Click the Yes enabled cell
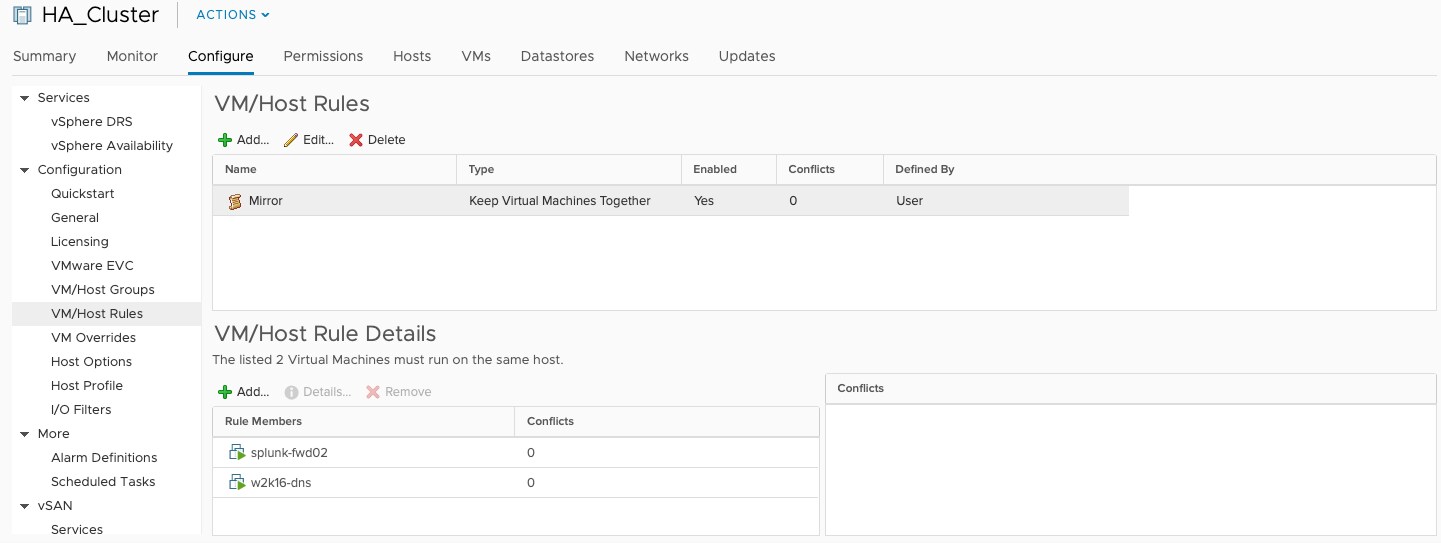Viewport: 1441px width, 543px height. (704, 201)
